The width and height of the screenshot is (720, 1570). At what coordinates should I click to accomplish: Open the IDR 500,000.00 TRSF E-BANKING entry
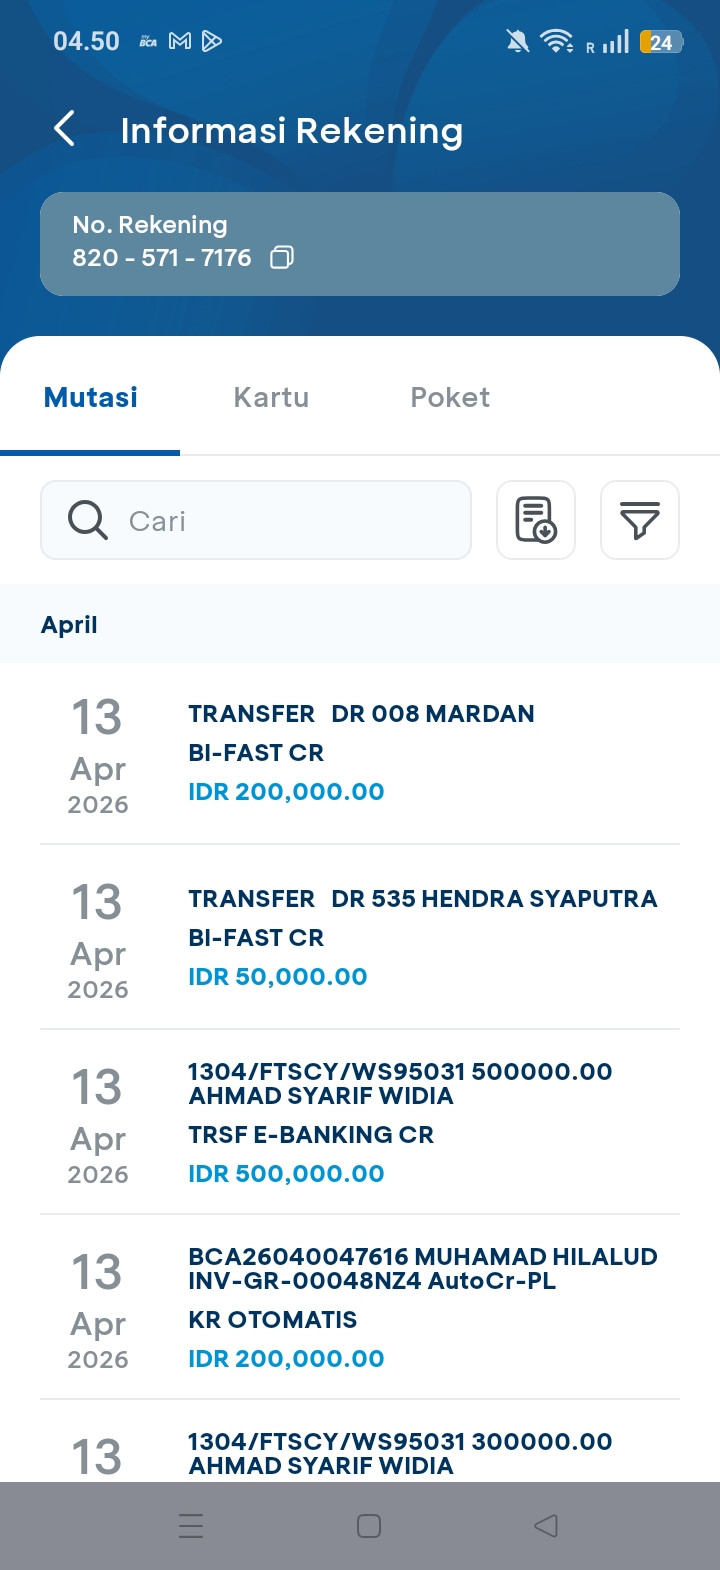tap(360, 1122)
